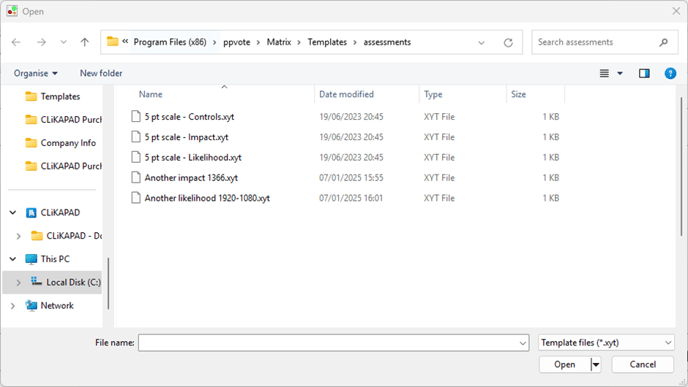Open the File name history dropdown
Screen dimensions: 688x387
(523, 343)
